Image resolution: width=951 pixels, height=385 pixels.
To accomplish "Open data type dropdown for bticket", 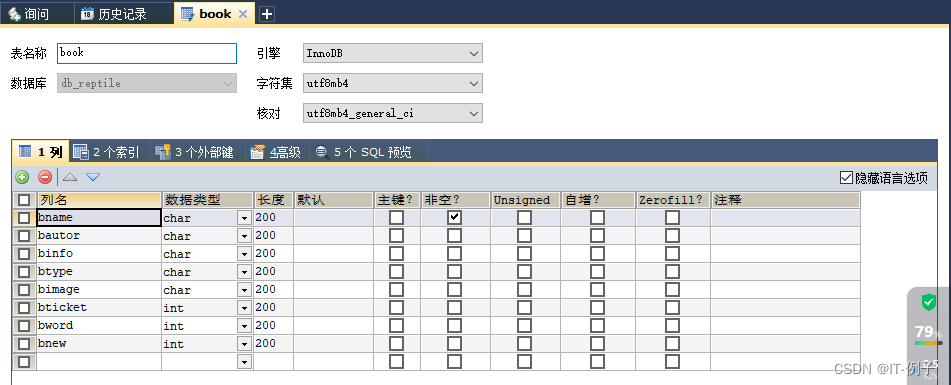I will tap(244, 307).
